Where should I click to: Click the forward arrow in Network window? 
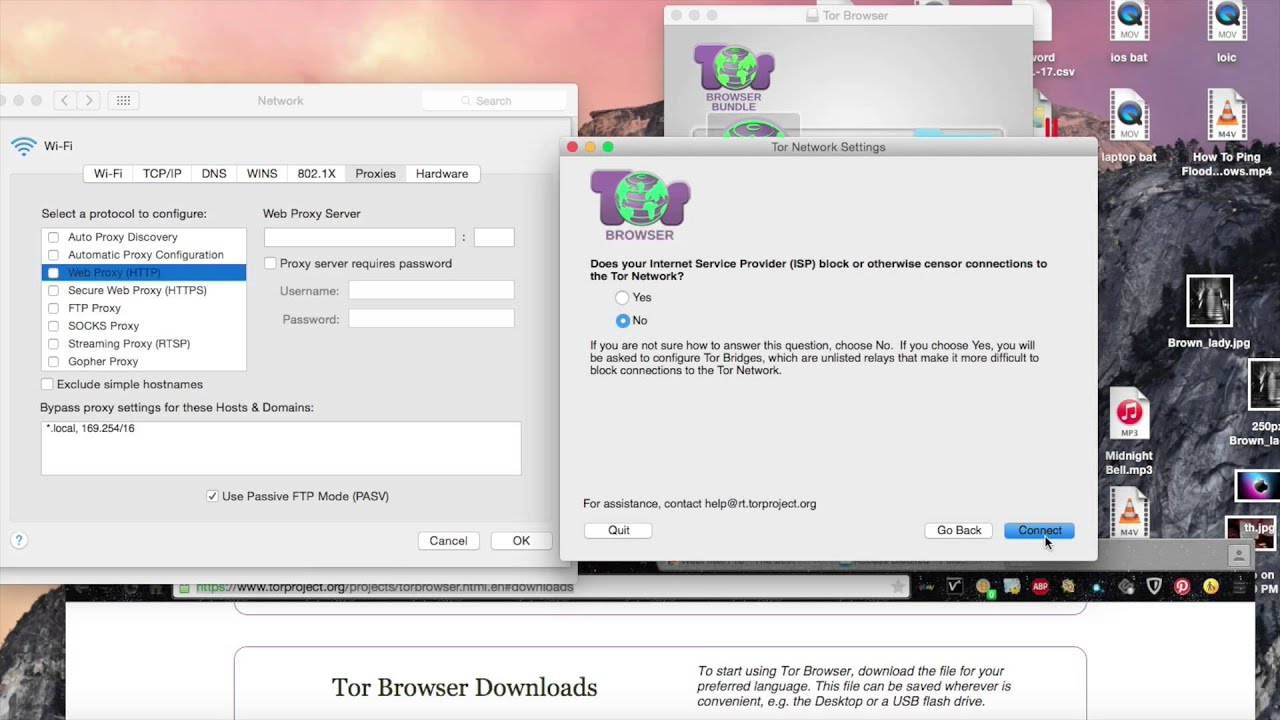(89, 100)
